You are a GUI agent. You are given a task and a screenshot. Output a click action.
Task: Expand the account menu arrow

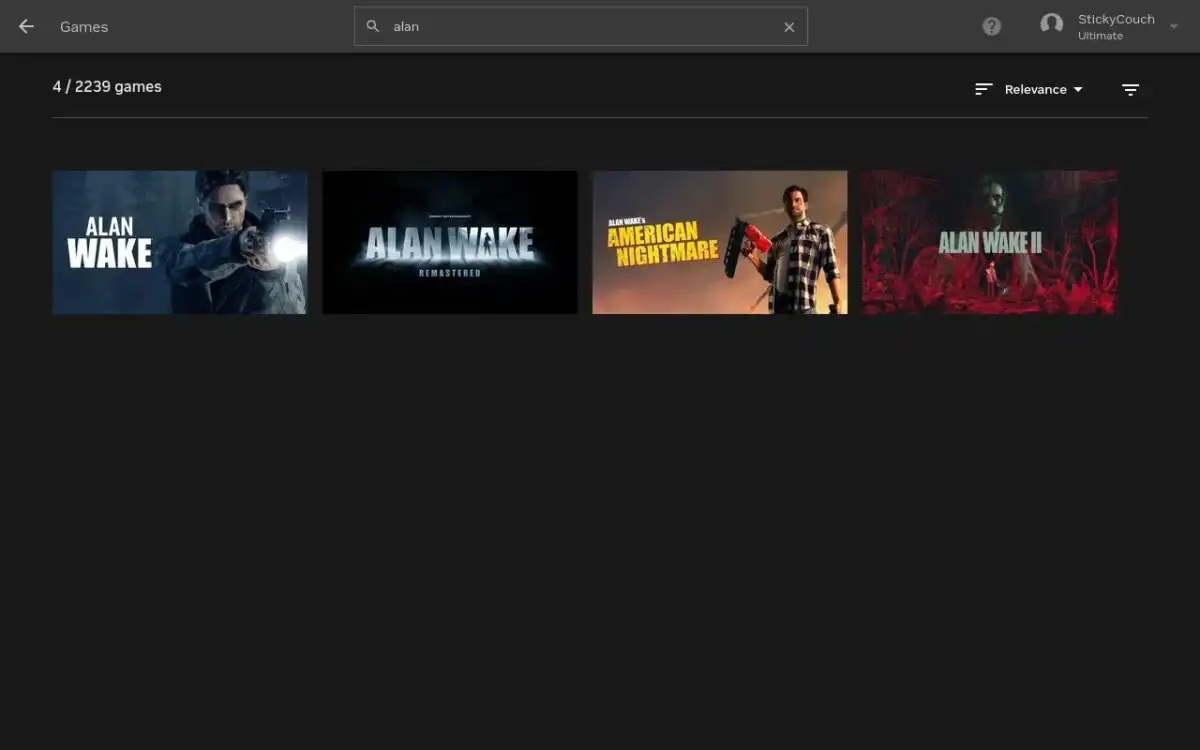pyautogui.click(x=1174, y=27)
